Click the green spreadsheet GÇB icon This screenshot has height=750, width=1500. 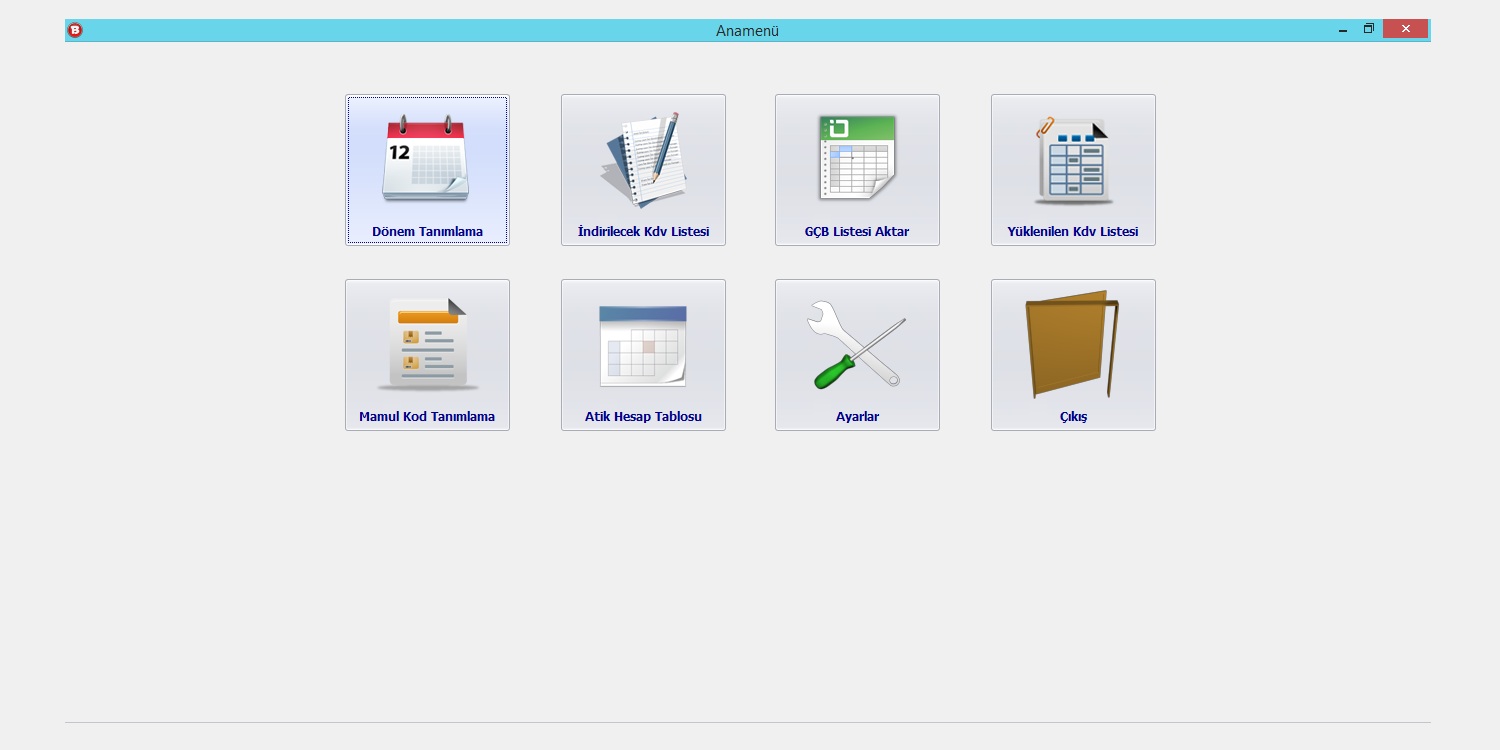point(857,158)
